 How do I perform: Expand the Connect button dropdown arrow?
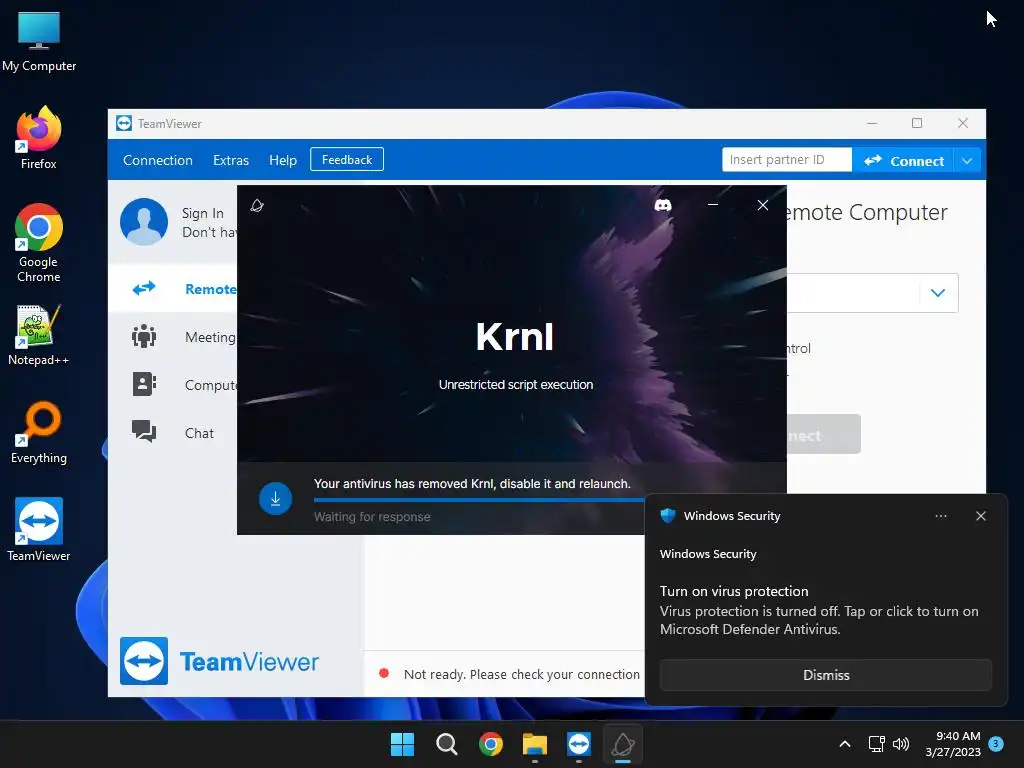(x=967, y=161)
